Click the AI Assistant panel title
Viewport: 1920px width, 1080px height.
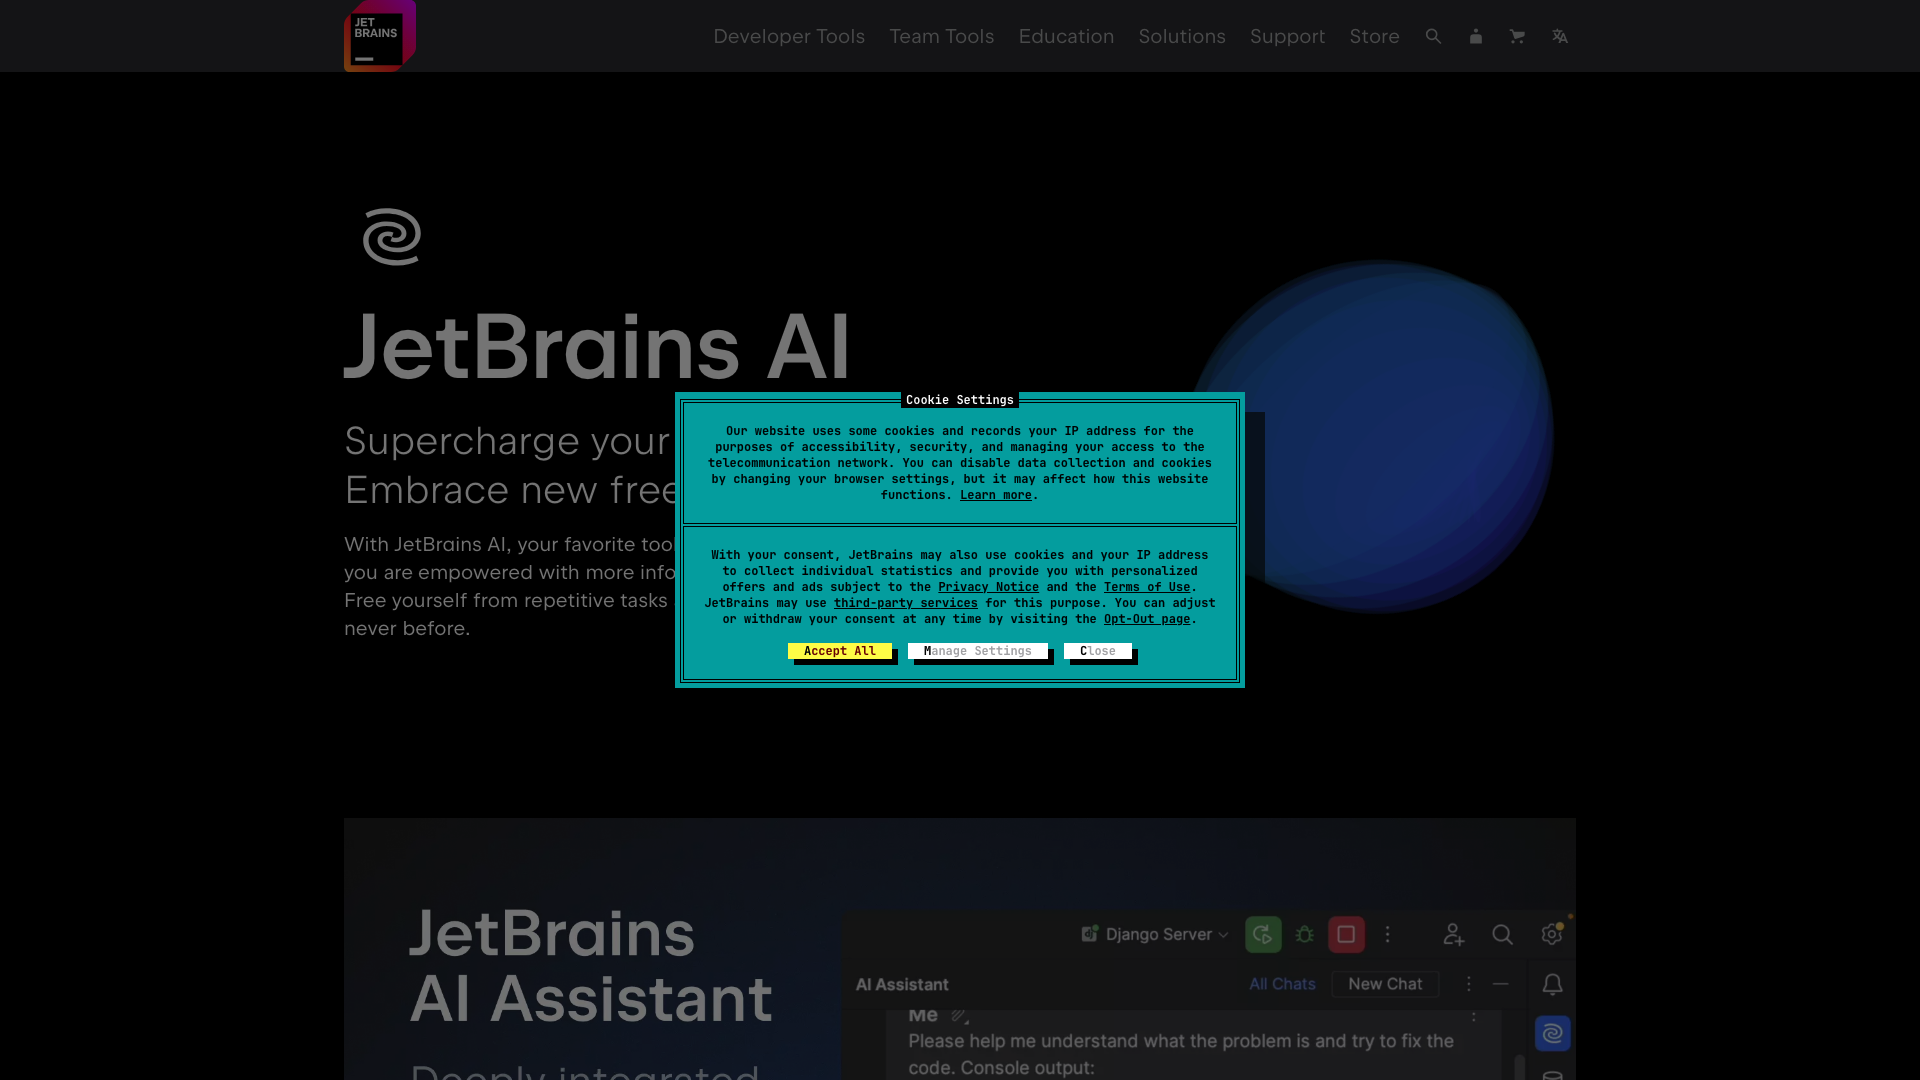tap(902, 984)
